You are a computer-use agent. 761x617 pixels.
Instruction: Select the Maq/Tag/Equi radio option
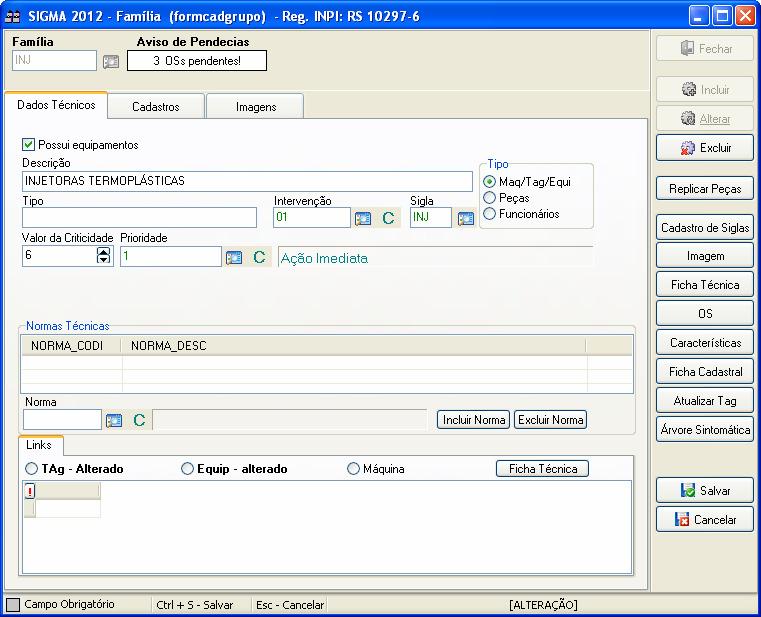click(489, 182)
